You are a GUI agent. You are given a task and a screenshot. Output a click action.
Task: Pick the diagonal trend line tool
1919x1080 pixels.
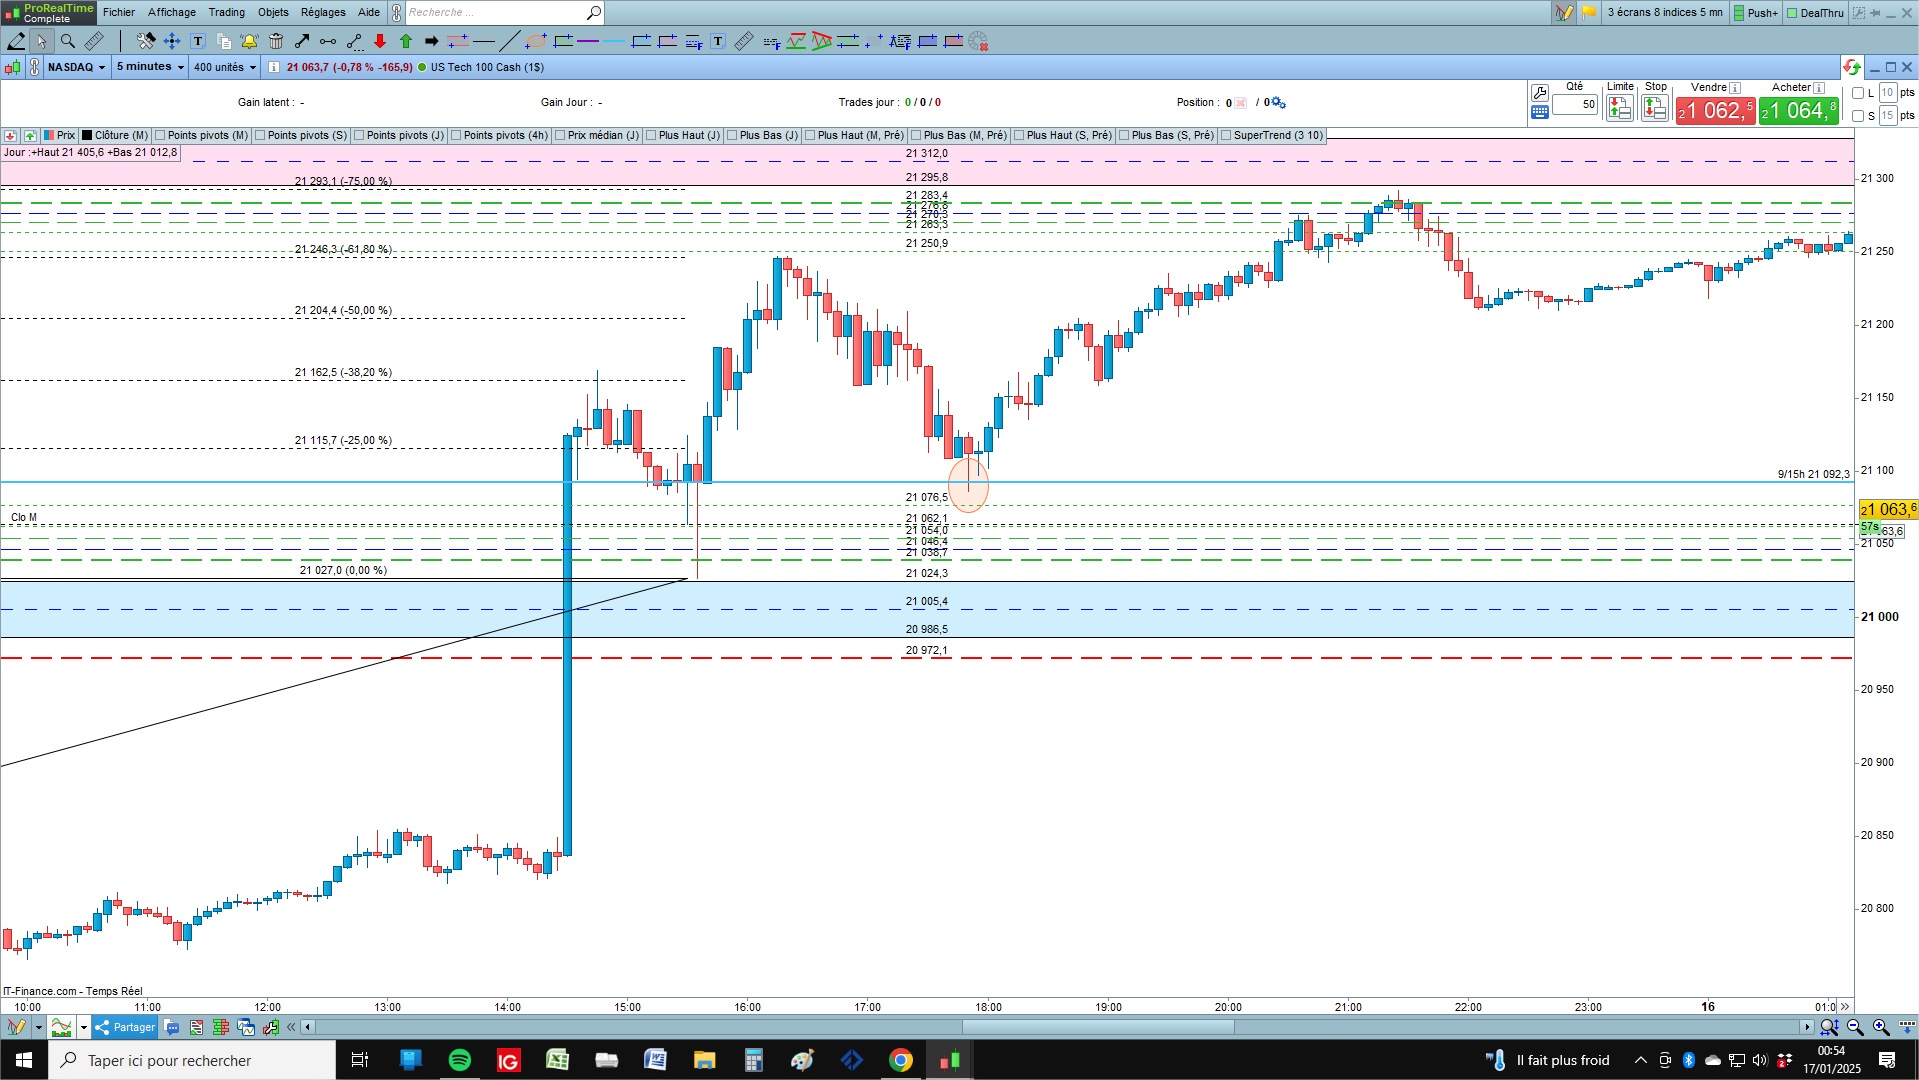[x=509, y=41]
